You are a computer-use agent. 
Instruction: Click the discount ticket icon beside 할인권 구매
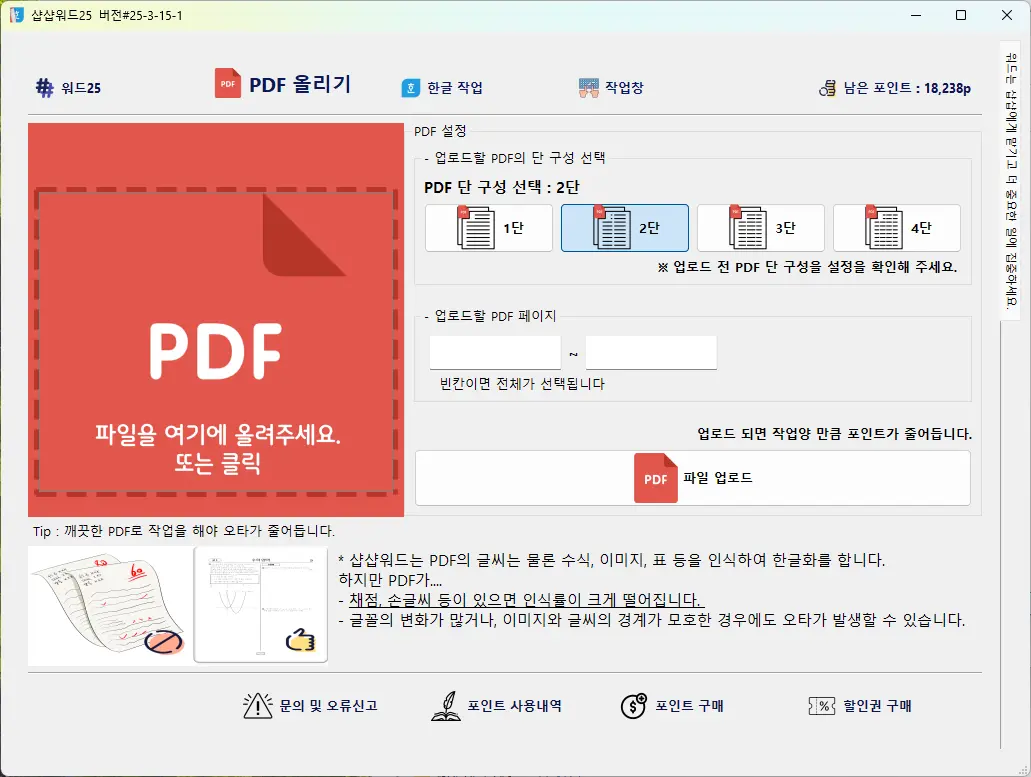point(820,706)
